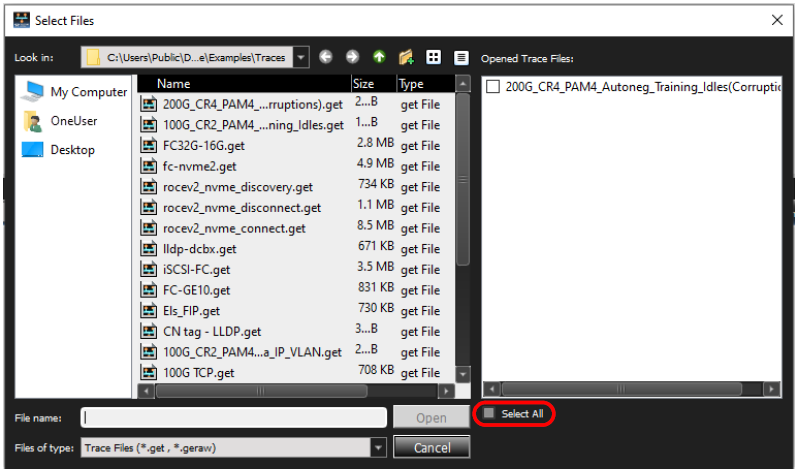
Task: Click FC32G-16G.get file icon
Action: tap(149, 146)
